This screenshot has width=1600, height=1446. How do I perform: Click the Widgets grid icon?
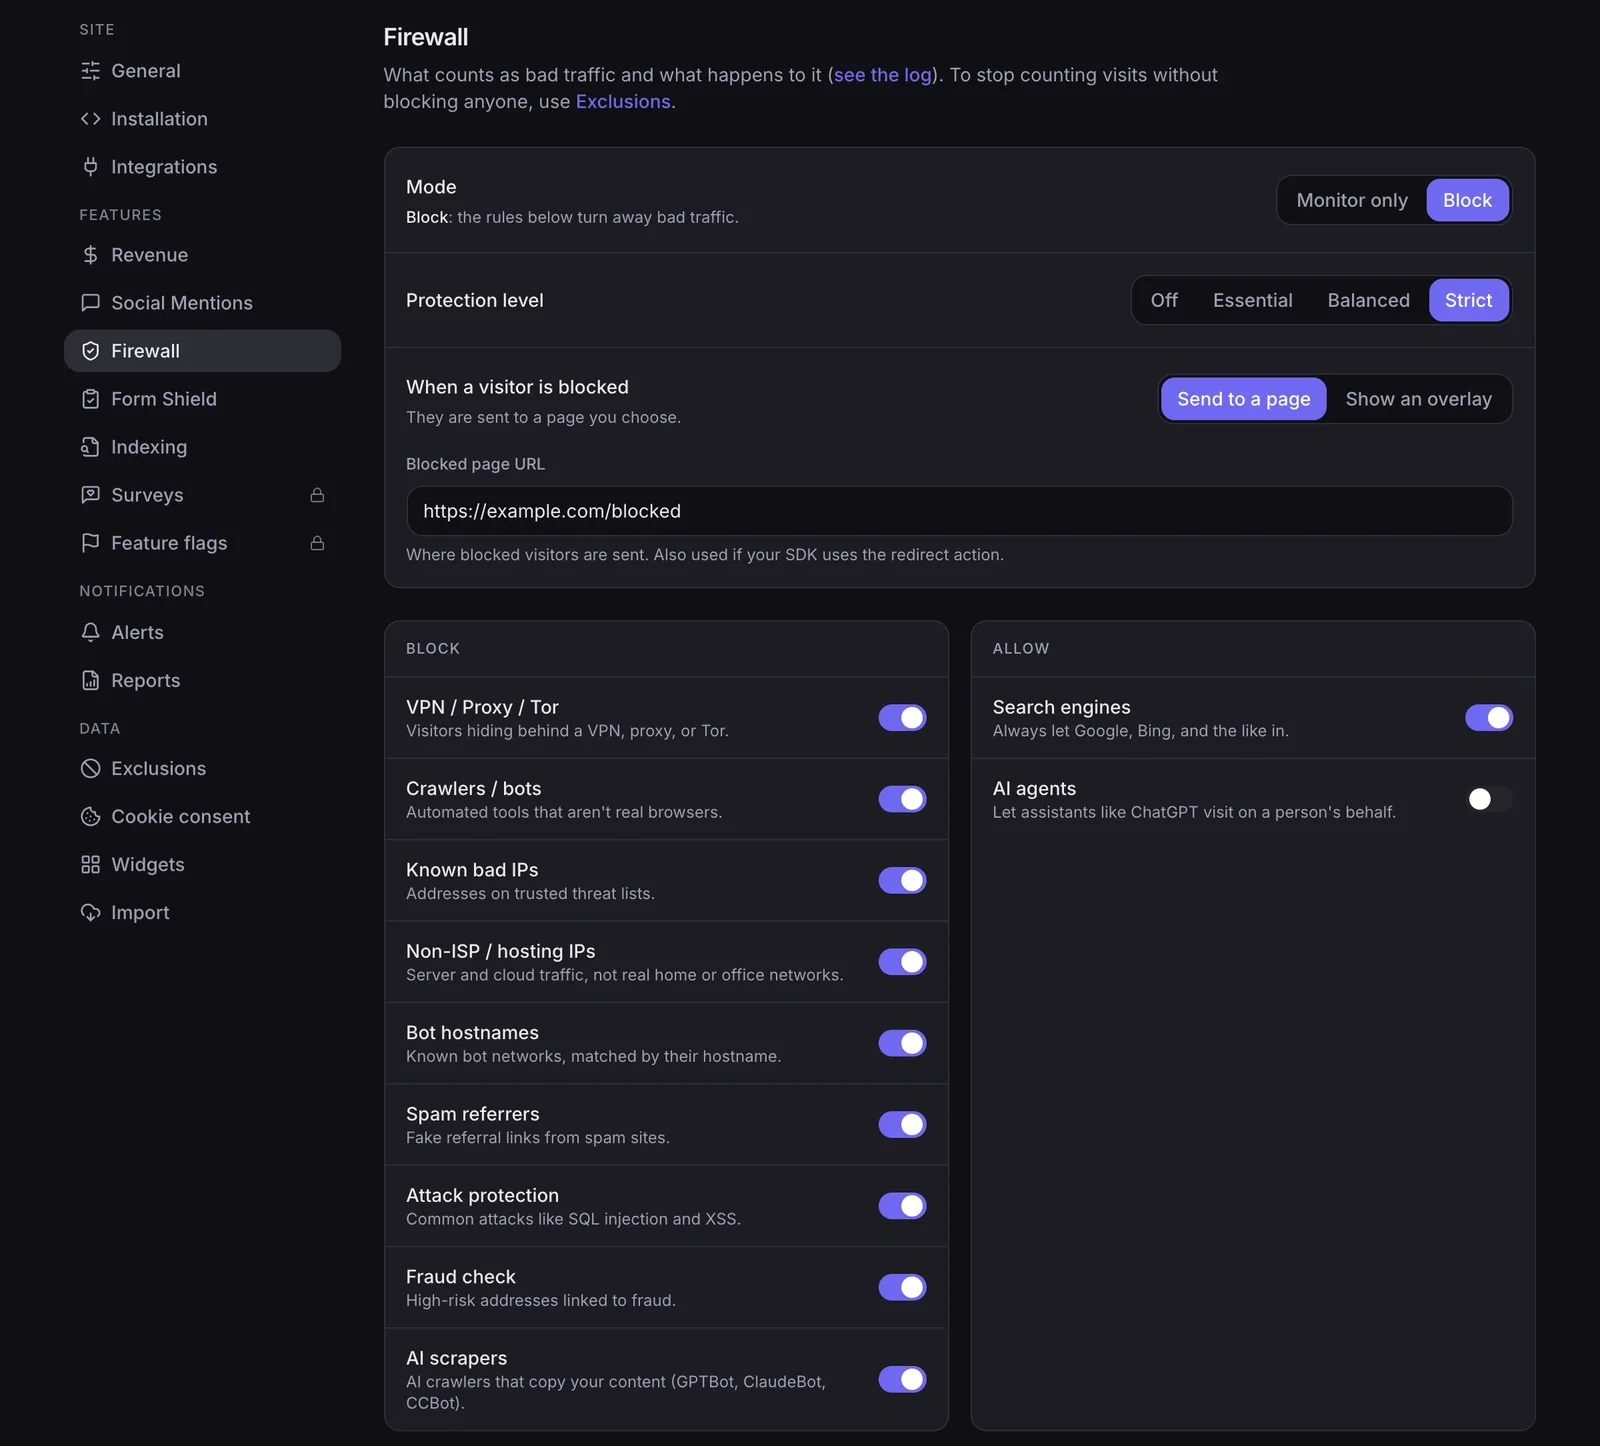pos(90,864)
